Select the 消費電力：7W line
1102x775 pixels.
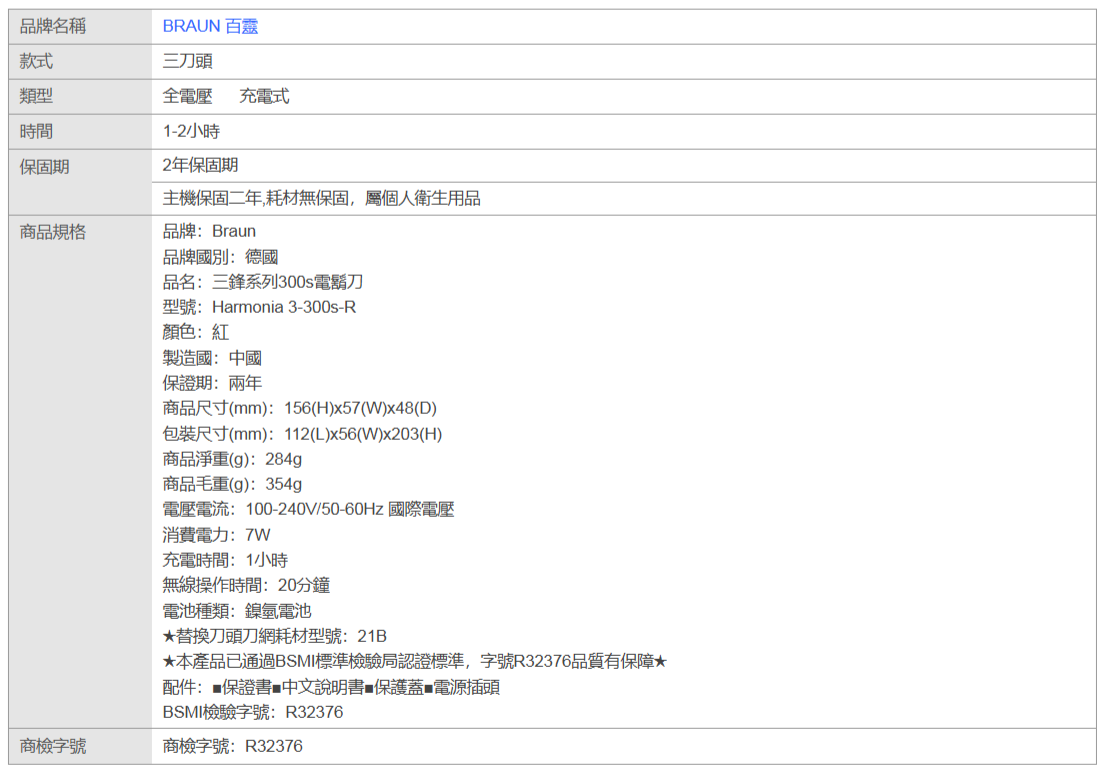click(216, 535)
